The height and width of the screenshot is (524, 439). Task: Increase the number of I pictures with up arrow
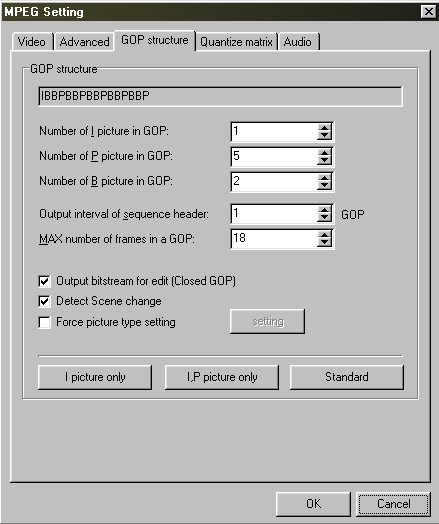click(x=324, y=128)
